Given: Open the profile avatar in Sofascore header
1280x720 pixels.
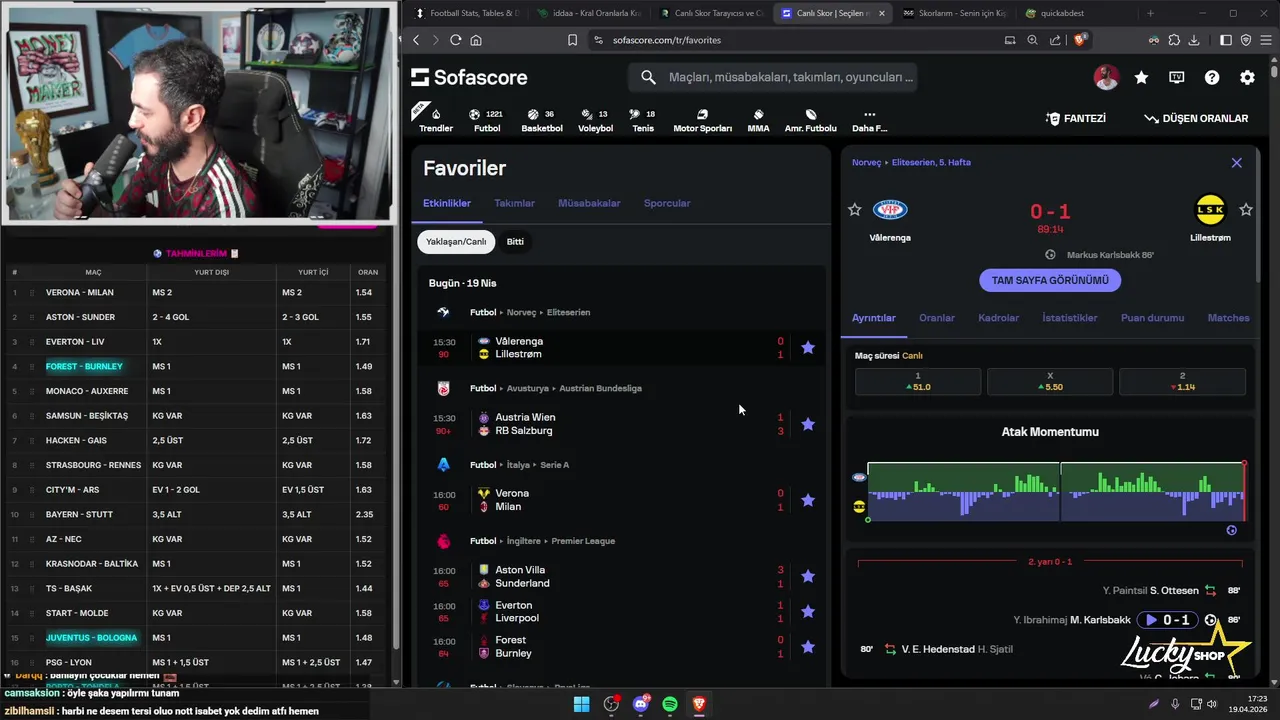Looking at the screenshot, I should click(x=1106, y=77).
